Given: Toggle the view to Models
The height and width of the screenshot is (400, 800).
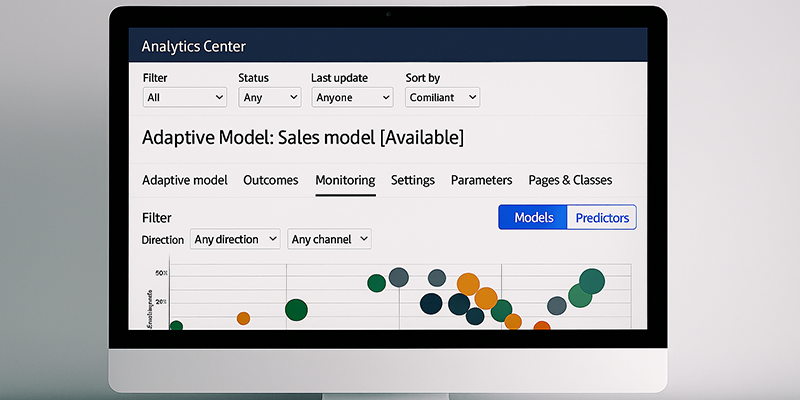Looking at the screenshot, I should (533, 217).
